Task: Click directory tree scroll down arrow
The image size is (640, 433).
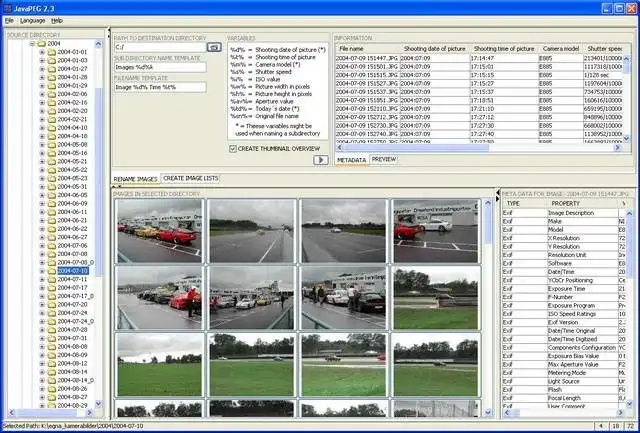Action: pyautogui.click(x=98, y=404)
